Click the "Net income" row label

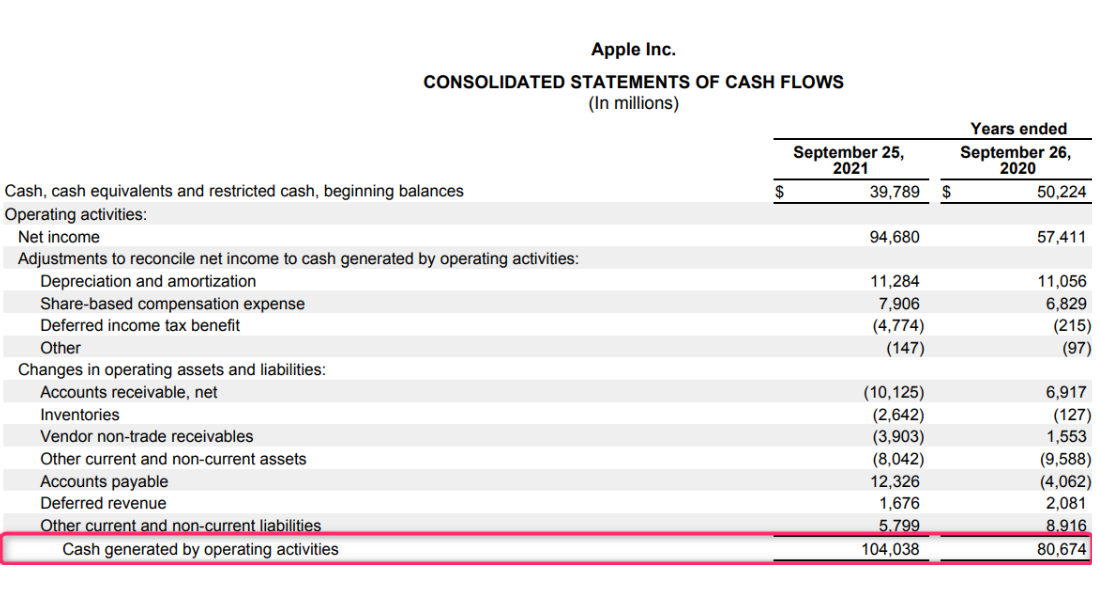[59, 237]
